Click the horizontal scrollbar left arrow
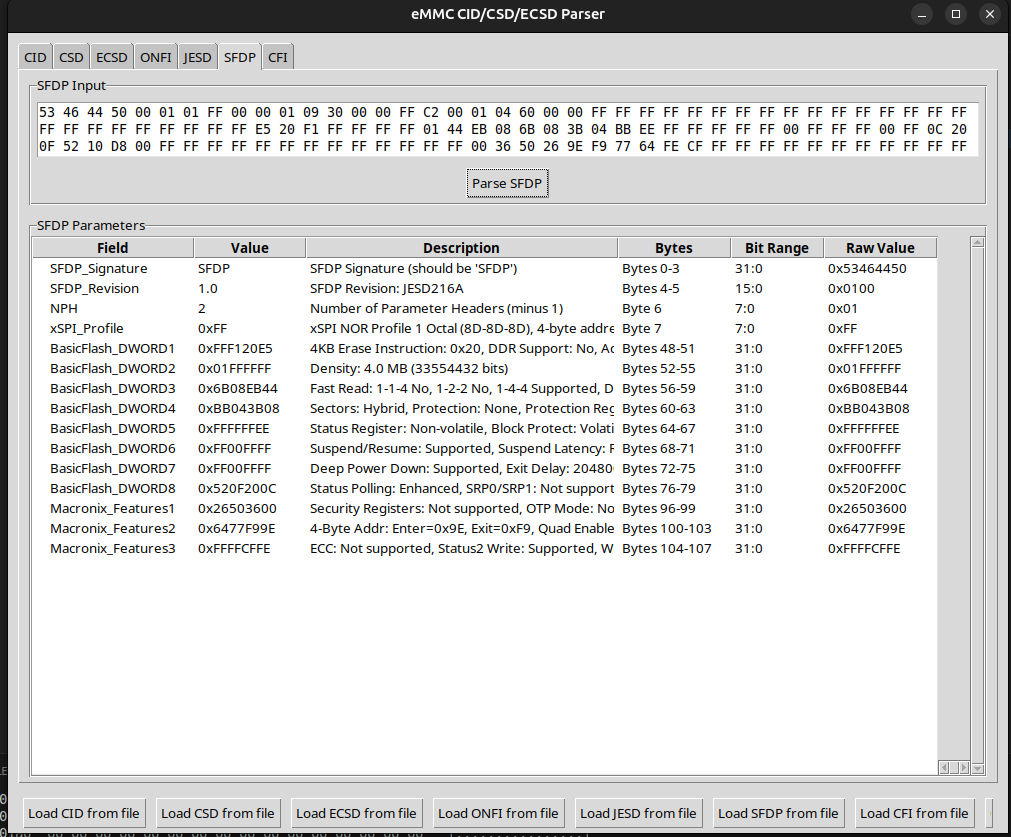1011x837 pixels. pyautogui.click(x=945, y=767)
